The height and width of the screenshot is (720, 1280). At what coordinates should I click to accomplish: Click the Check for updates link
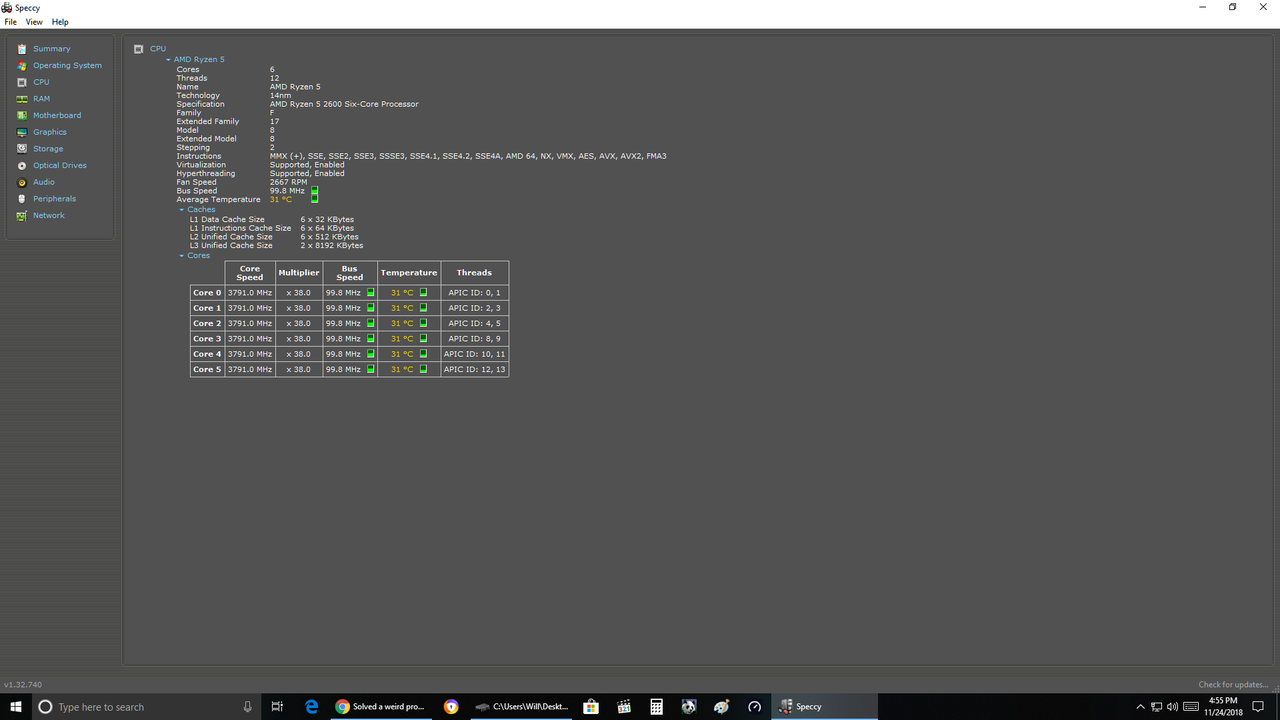coord(1234,685)
